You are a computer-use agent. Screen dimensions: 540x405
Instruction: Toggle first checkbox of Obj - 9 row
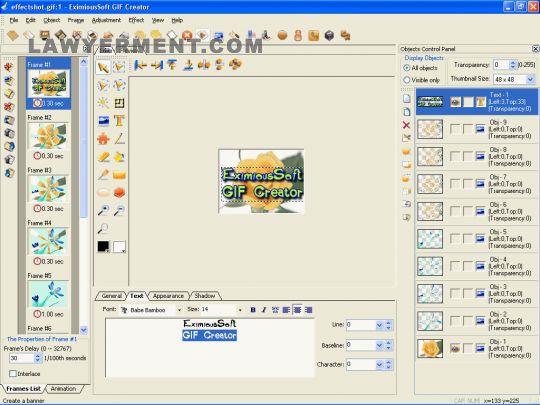coord(455,129)
